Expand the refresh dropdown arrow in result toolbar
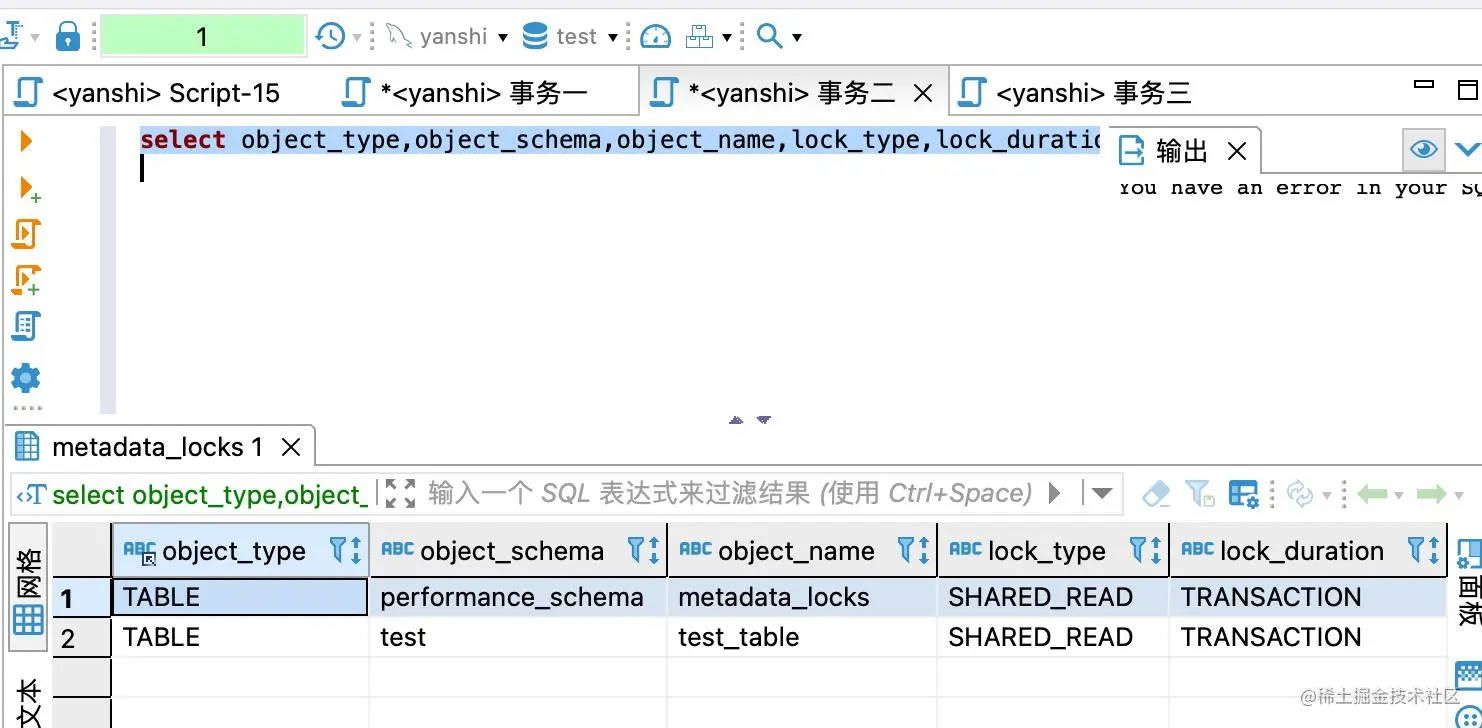Viewport: 1482px width, 728px height. 1327,494
